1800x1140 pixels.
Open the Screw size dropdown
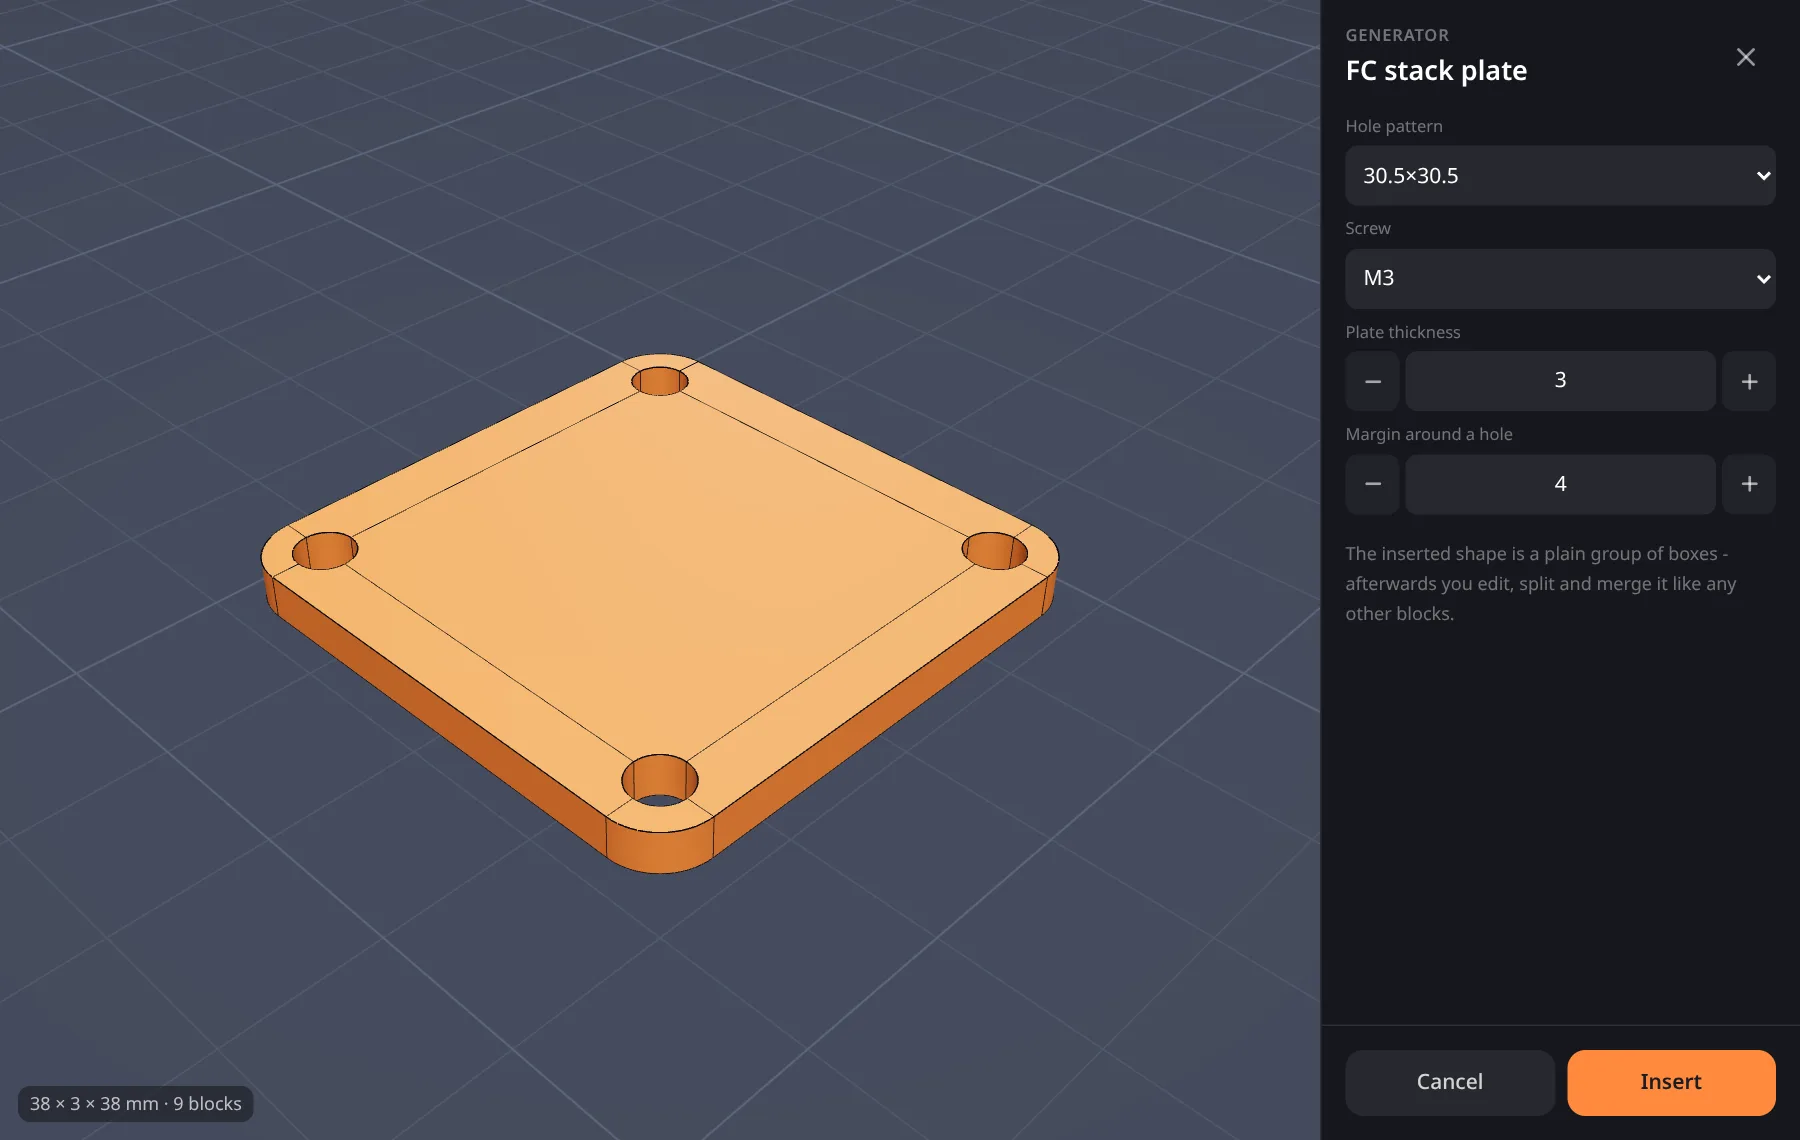pos(1560,278)
